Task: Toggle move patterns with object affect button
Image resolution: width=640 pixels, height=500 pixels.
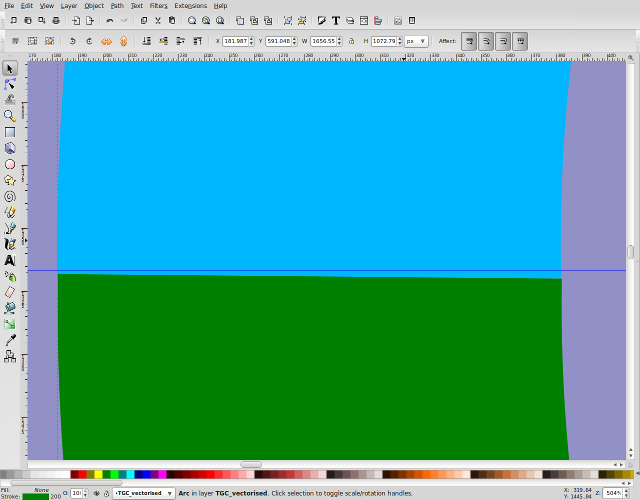Action: [x=520, y=41]
